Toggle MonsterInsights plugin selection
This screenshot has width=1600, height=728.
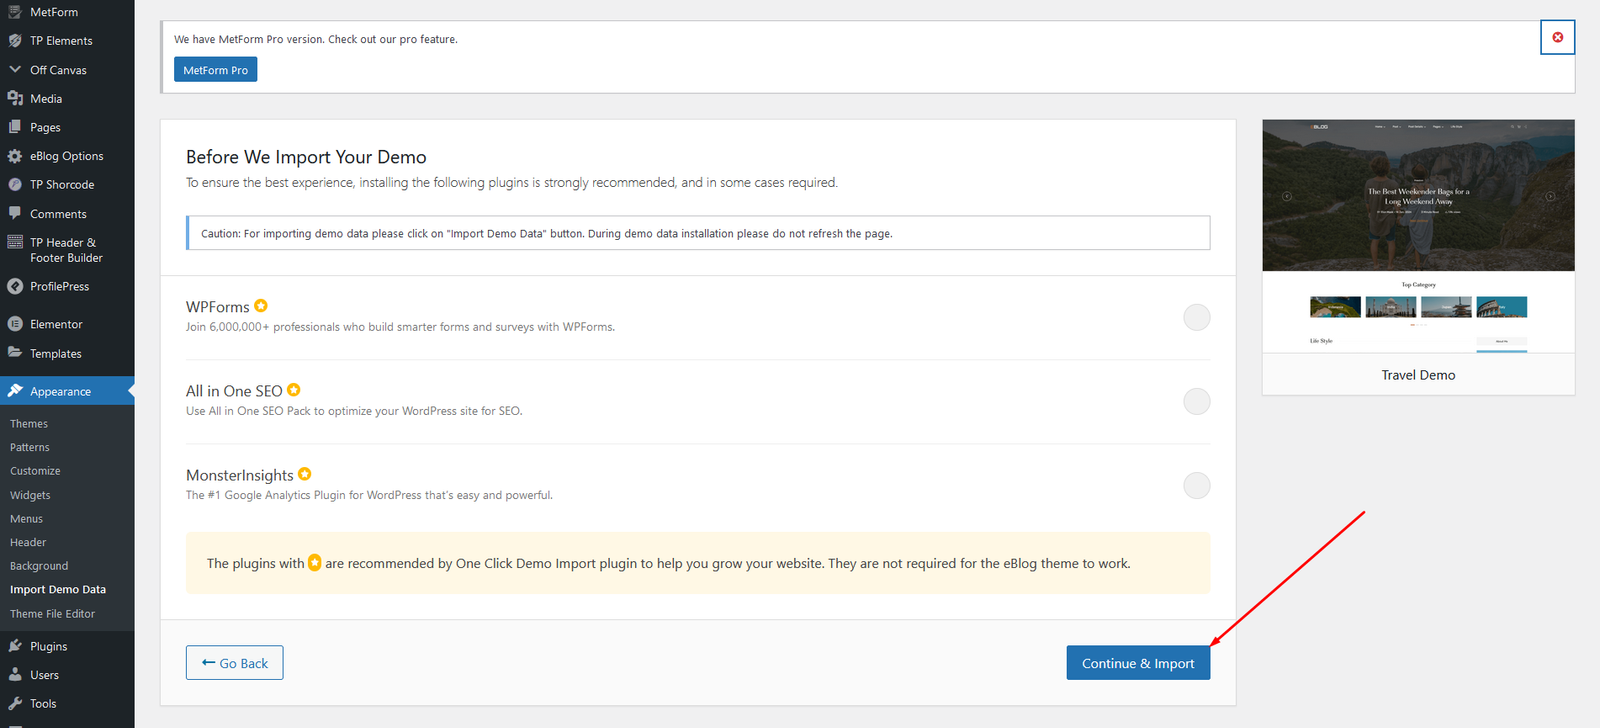[1196, 485]
